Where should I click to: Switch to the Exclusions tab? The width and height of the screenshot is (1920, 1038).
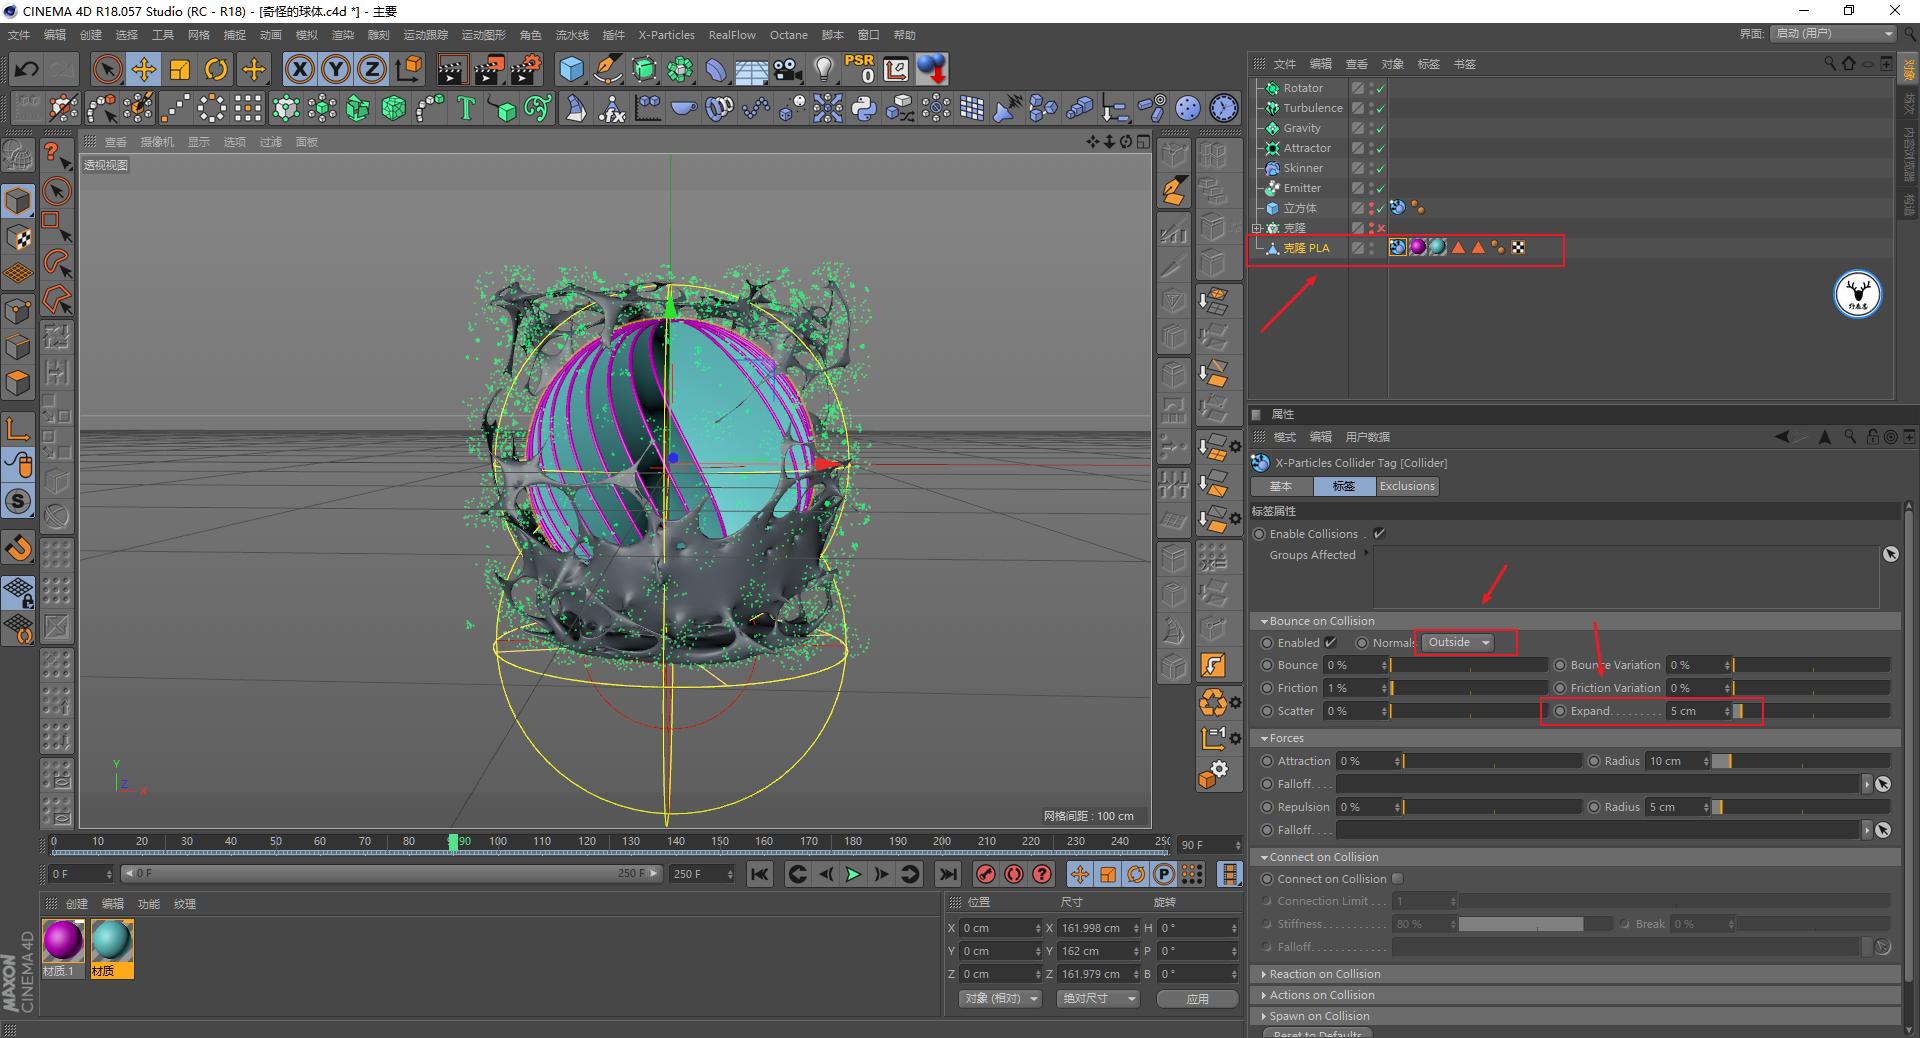pos(1406,486)
